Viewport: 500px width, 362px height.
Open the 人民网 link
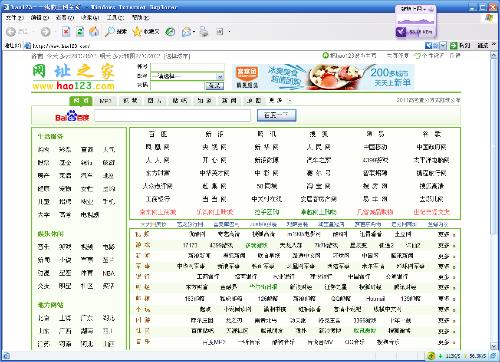click(x=319, y=147)
